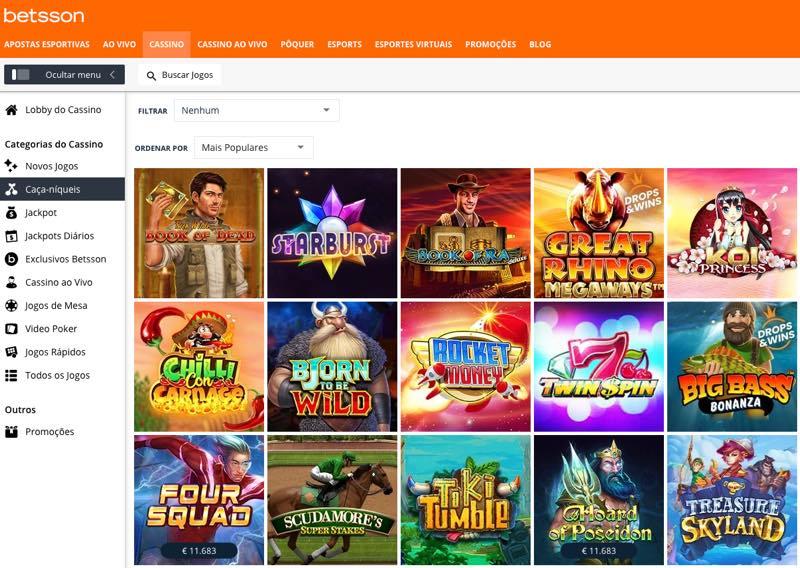Open the Promoções link under Outros

point(49,432)
